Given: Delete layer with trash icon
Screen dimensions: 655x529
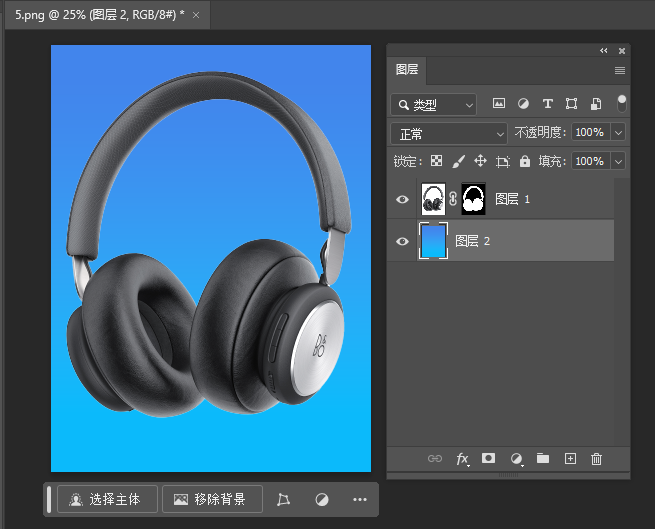Looking at the screenshot, I should click(597, 459).
